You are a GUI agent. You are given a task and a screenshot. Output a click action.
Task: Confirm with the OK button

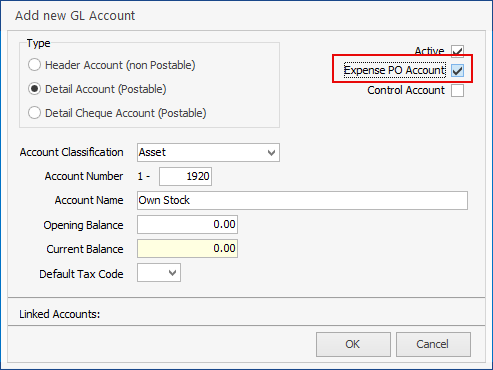click(x=353, y=344)
